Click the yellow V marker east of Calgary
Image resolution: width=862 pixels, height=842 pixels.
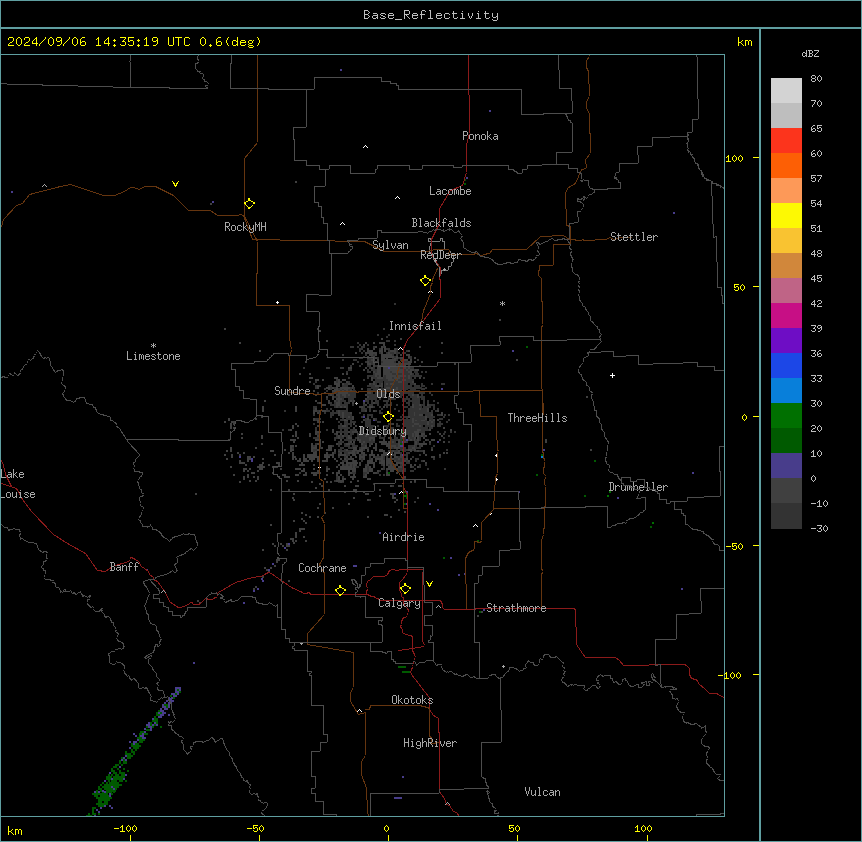click(x=429, y=584)
